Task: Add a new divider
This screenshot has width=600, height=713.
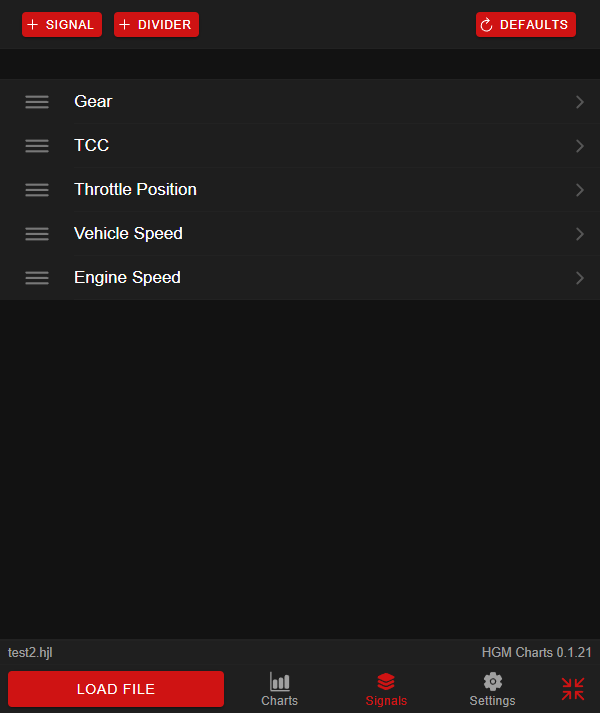Action: pos(156,25)
